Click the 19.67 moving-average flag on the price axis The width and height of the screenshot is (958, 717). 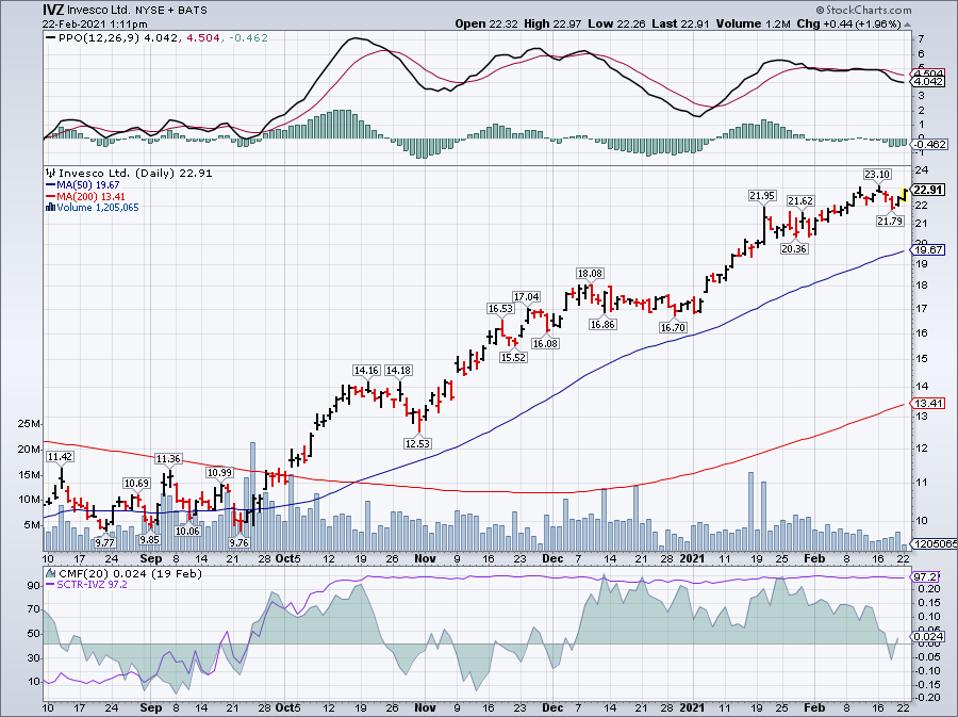click(928, 250)
